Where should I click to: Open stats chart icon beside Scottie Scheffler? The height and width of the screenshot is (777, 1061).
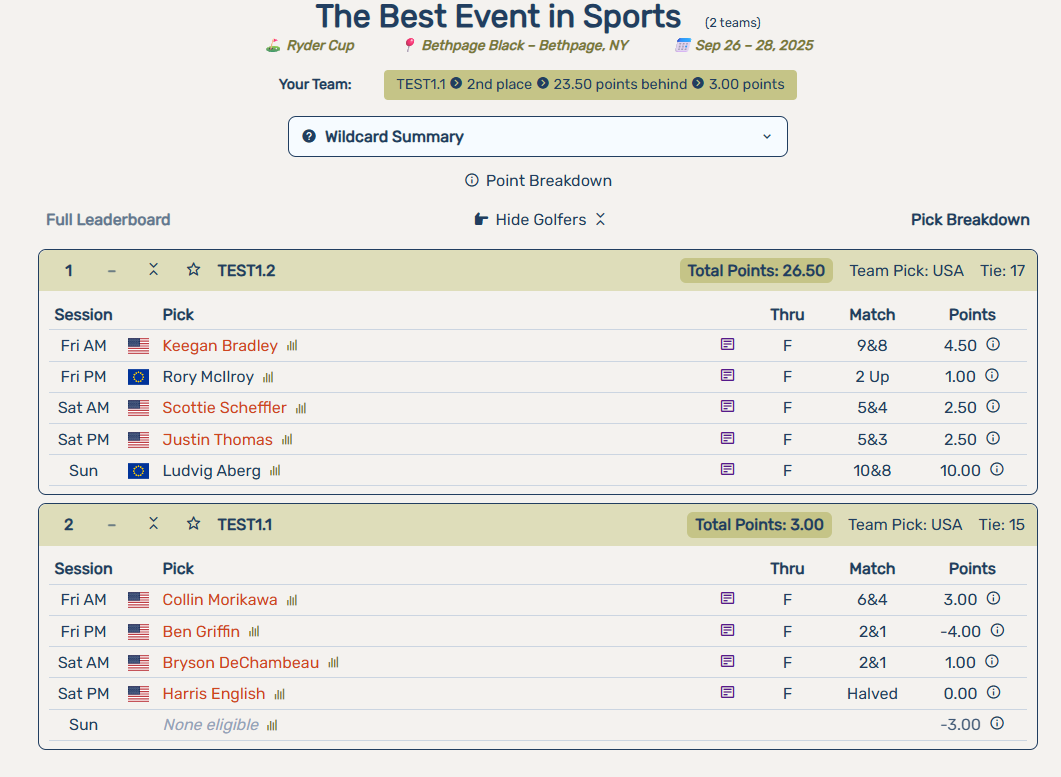point(301,408)
